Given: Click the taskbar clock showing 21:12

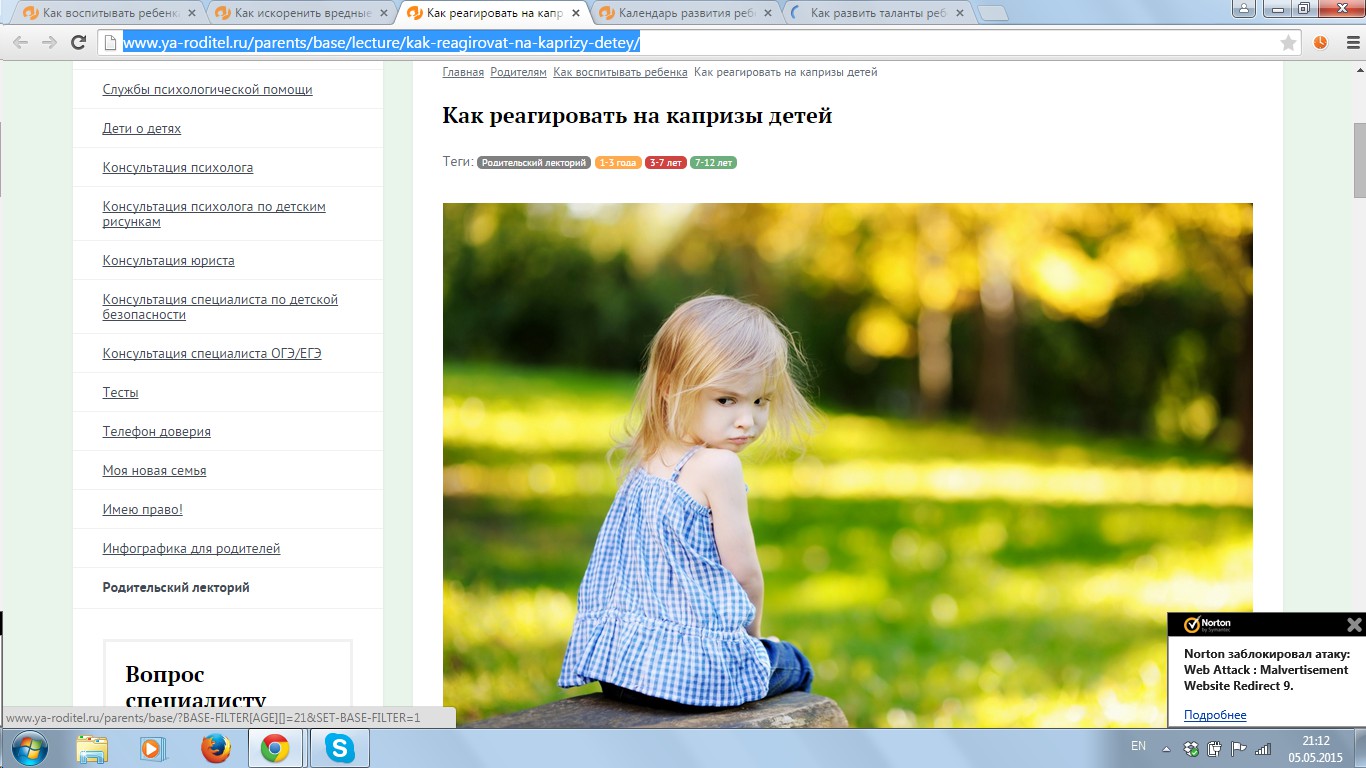Looking at the screenshot, I should 1316,749.
